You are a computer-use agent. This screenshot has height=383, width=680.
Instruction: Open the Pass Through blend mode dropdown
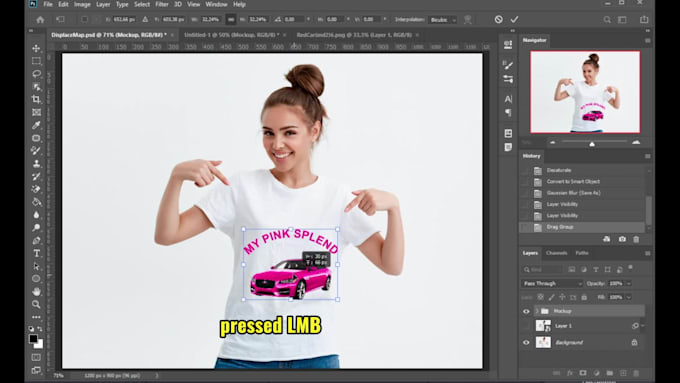tap(552, 283)
